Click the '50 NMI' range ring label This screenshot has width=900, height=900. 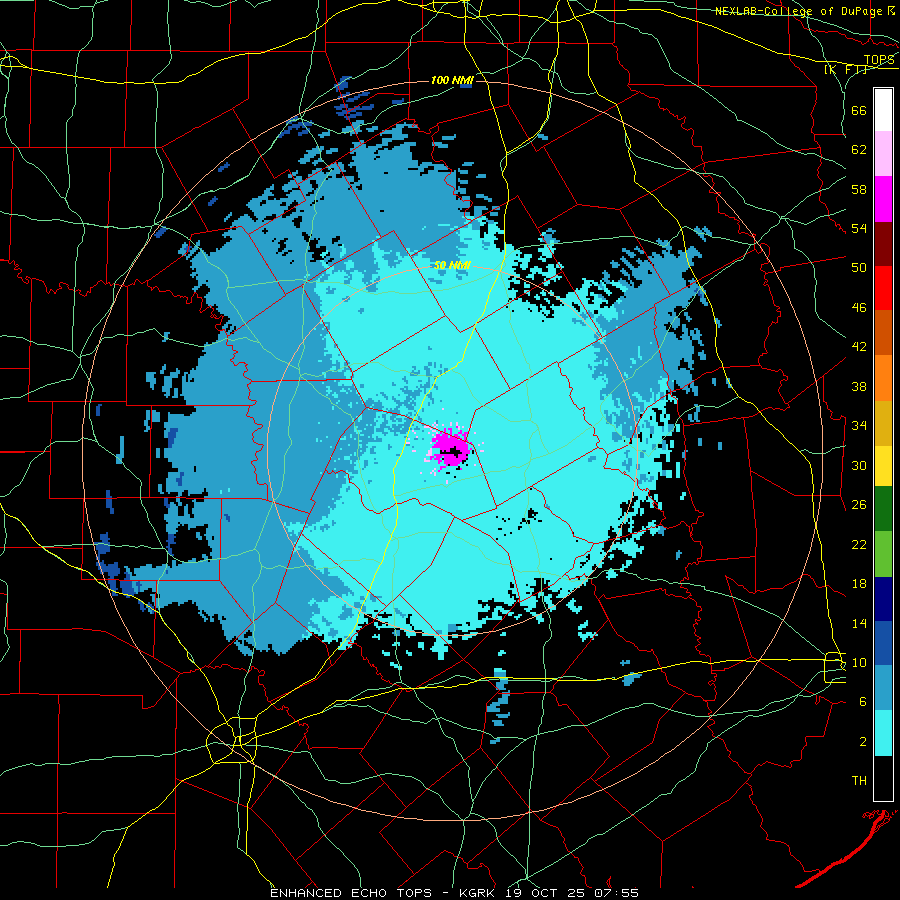pyautogui.click(x=452, y=265)
